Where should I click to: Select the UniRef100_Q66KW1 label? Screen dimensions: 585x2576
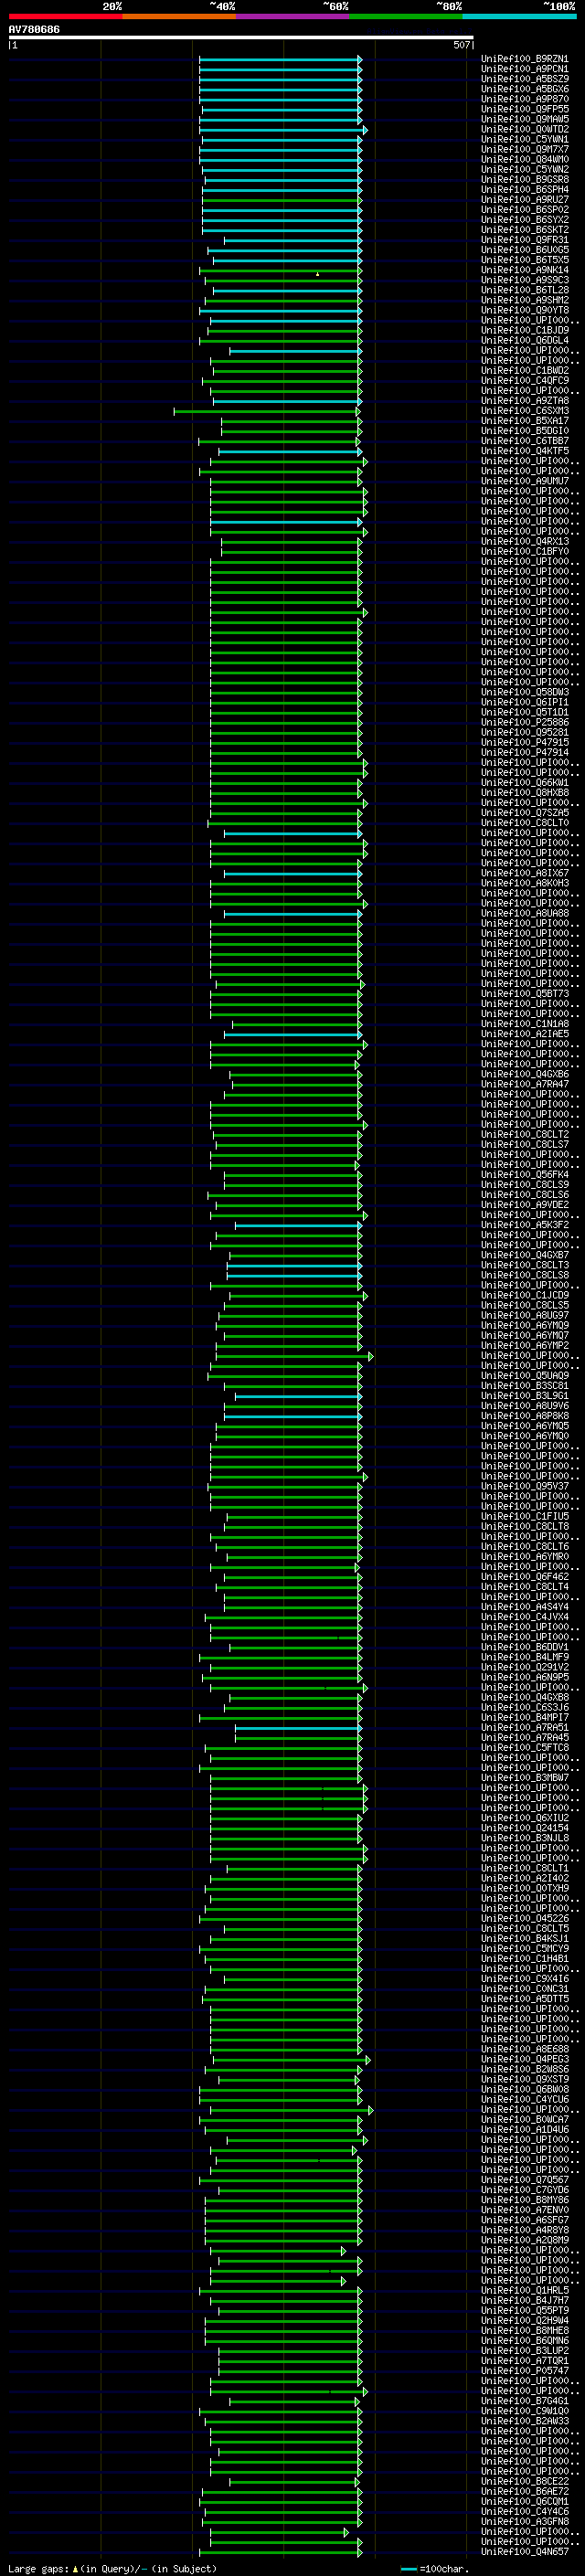[x=524, y=783]
